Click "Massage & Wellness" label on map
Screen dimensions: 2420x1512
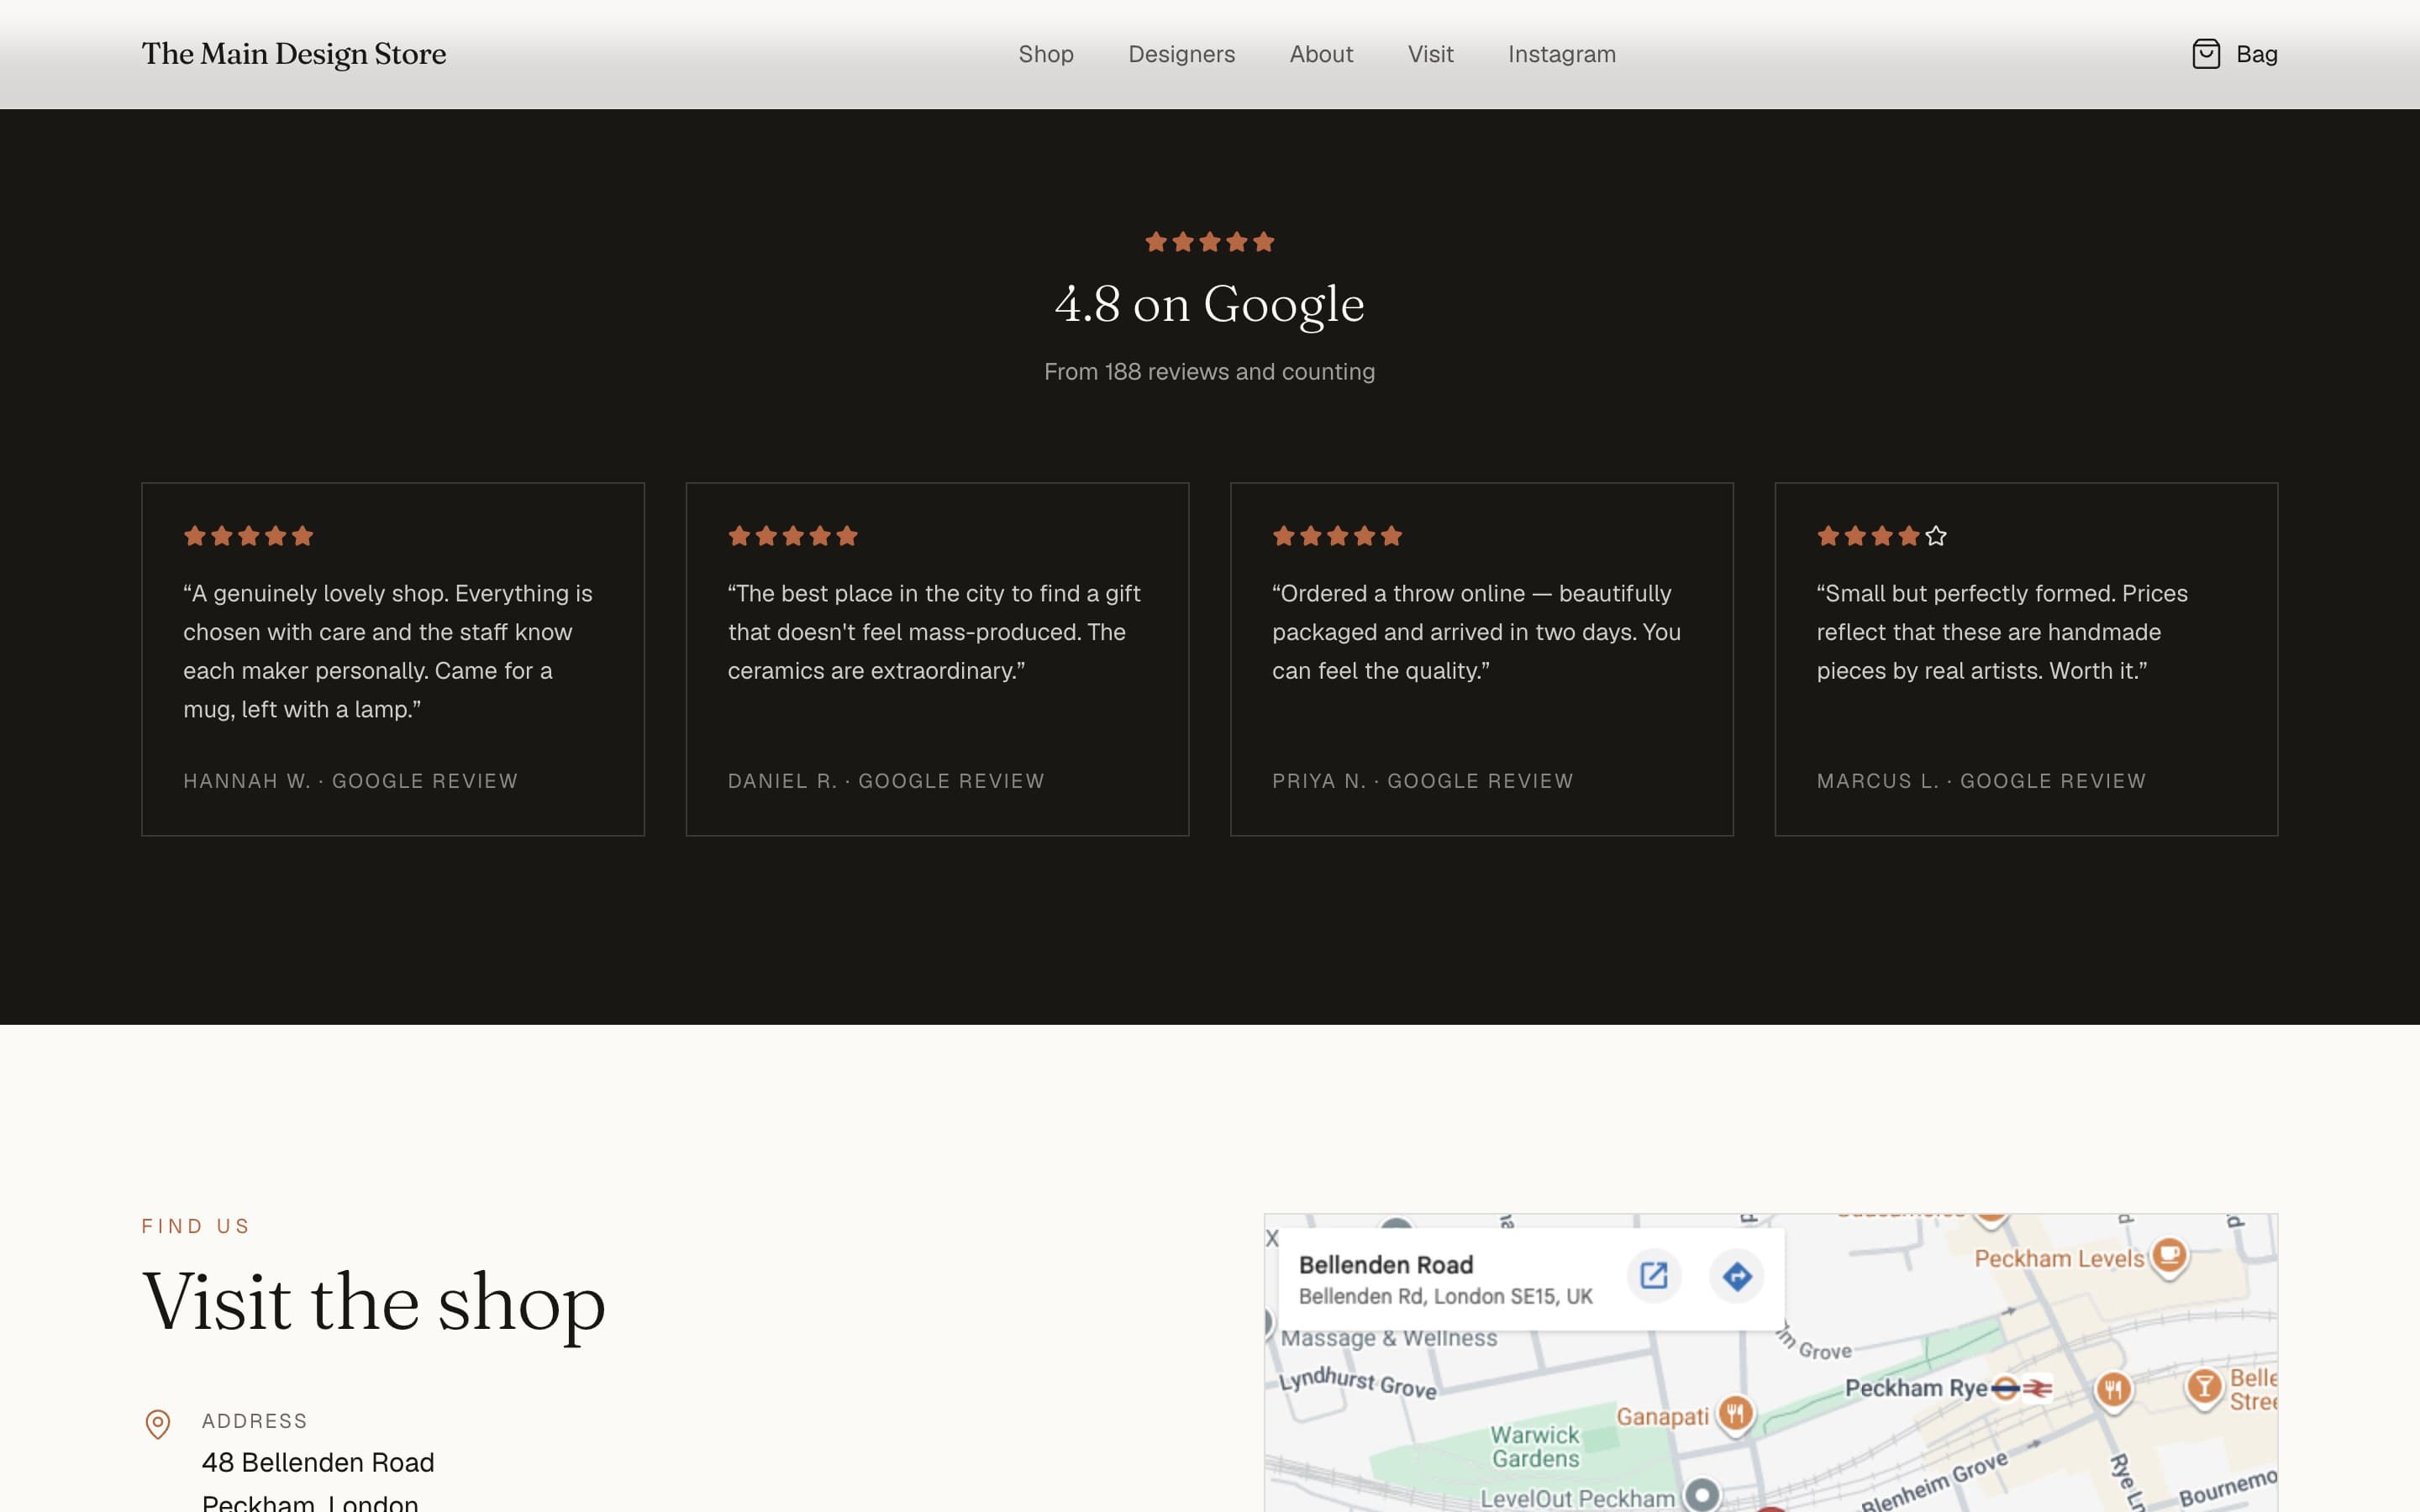click(x=1389, y=1338)
